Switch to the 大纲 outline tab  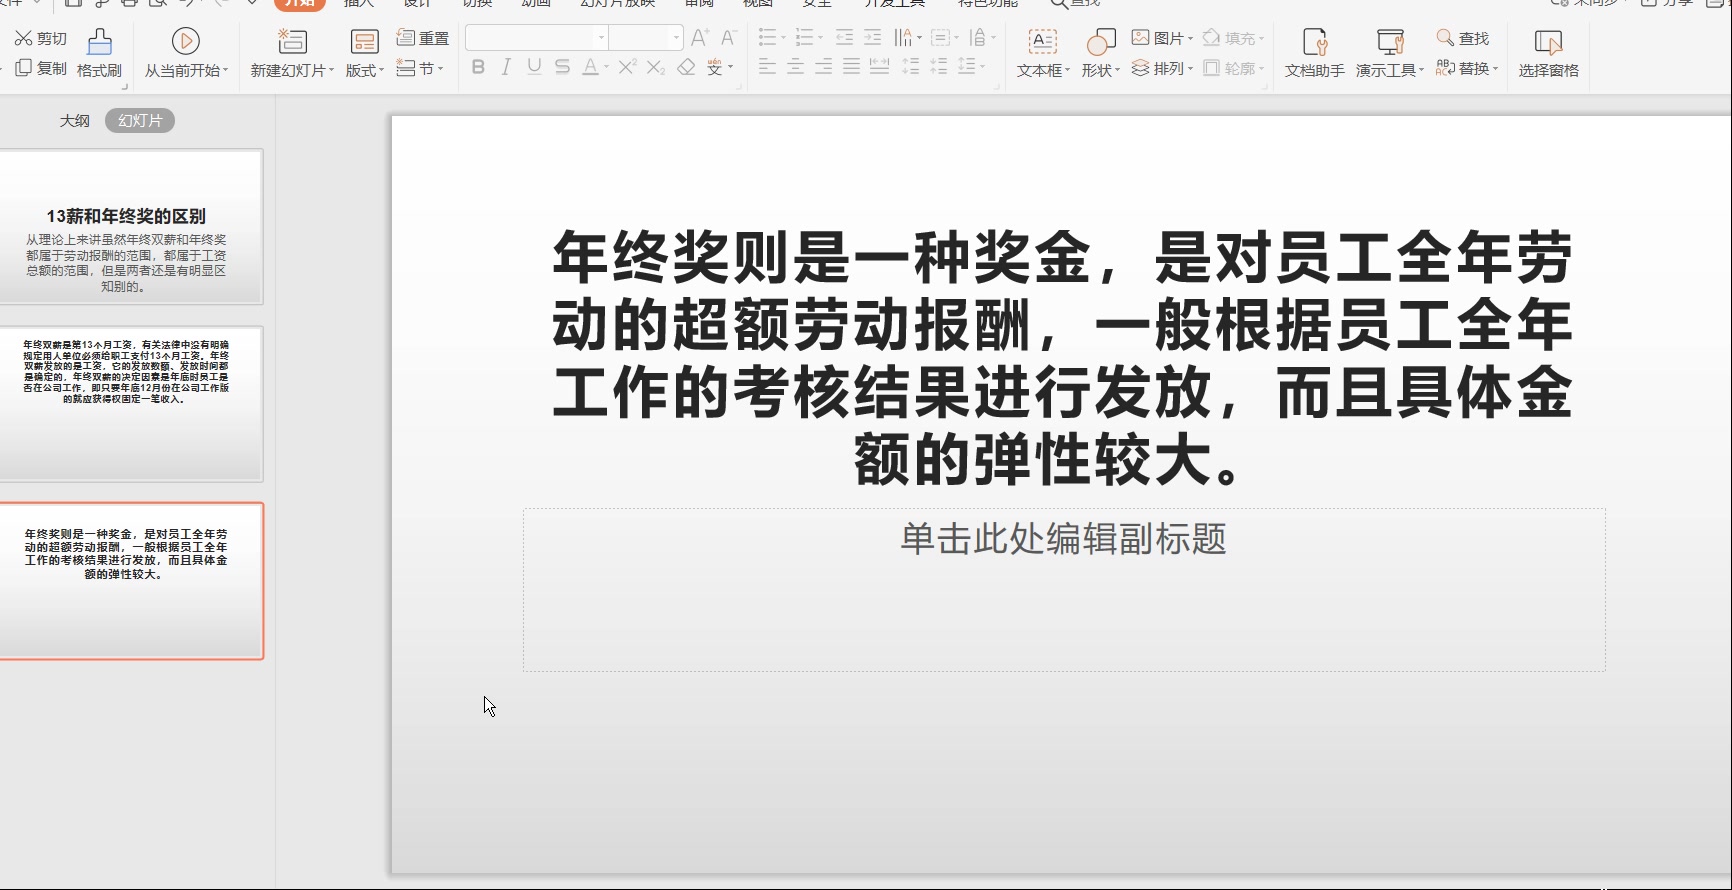tap(74, 120)
